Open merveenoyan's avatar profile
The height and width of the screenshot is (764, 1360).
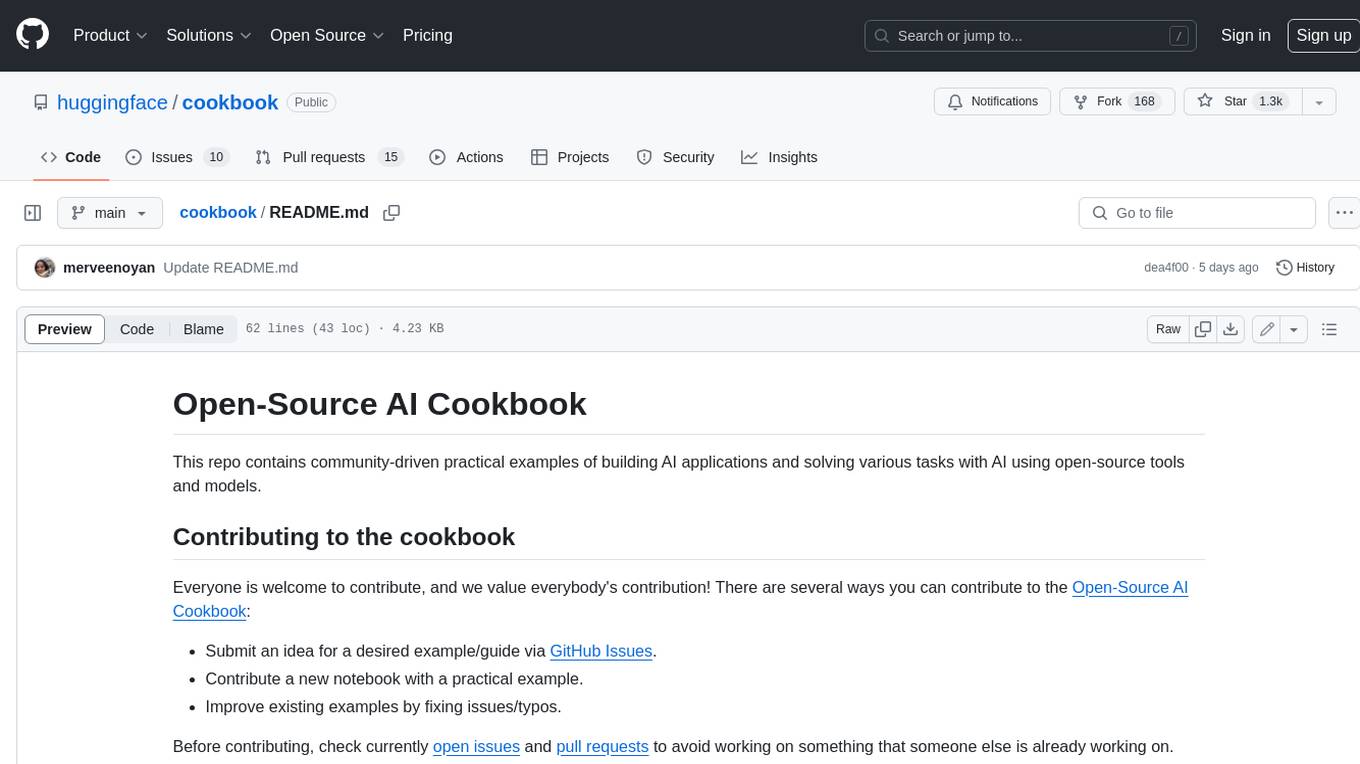click(44, 268)
